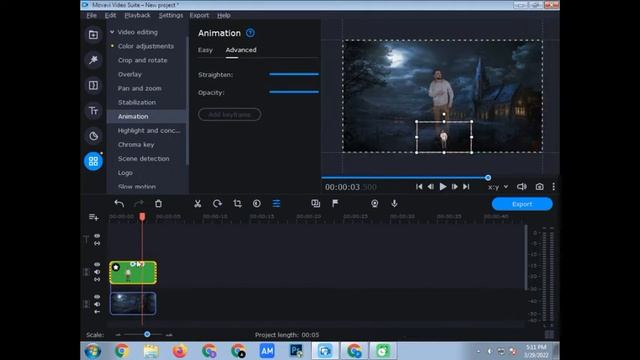Open the preview more options menu
Viewport: 640px width, 360px height.
click(553, 187)
